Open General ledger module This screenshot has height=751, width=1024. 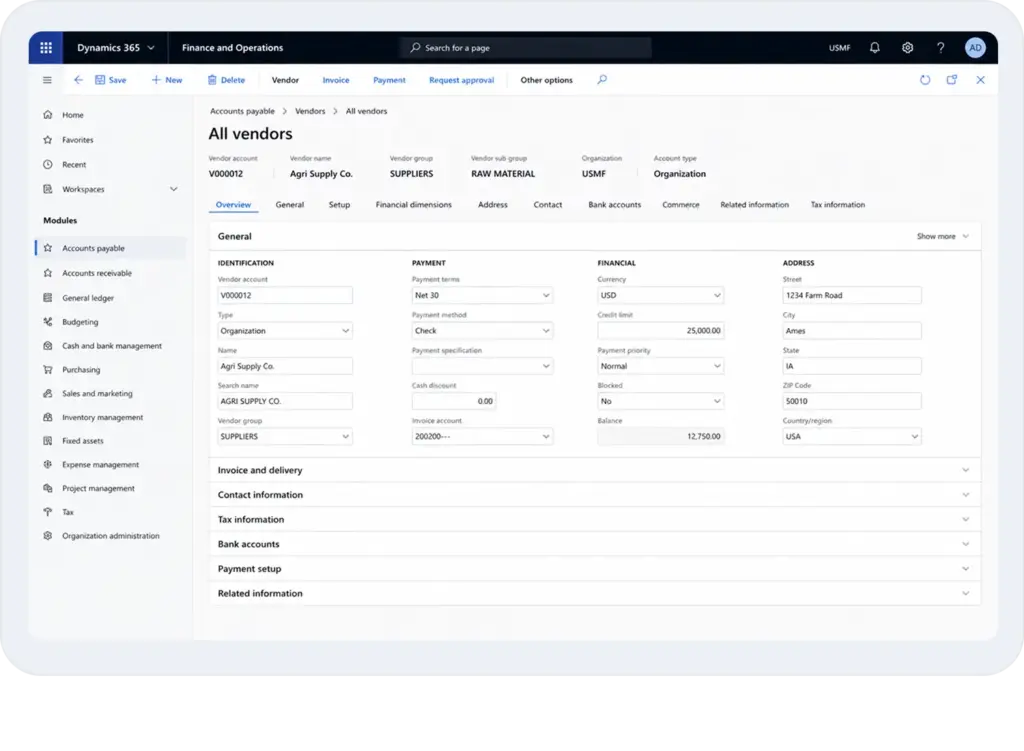88,298
